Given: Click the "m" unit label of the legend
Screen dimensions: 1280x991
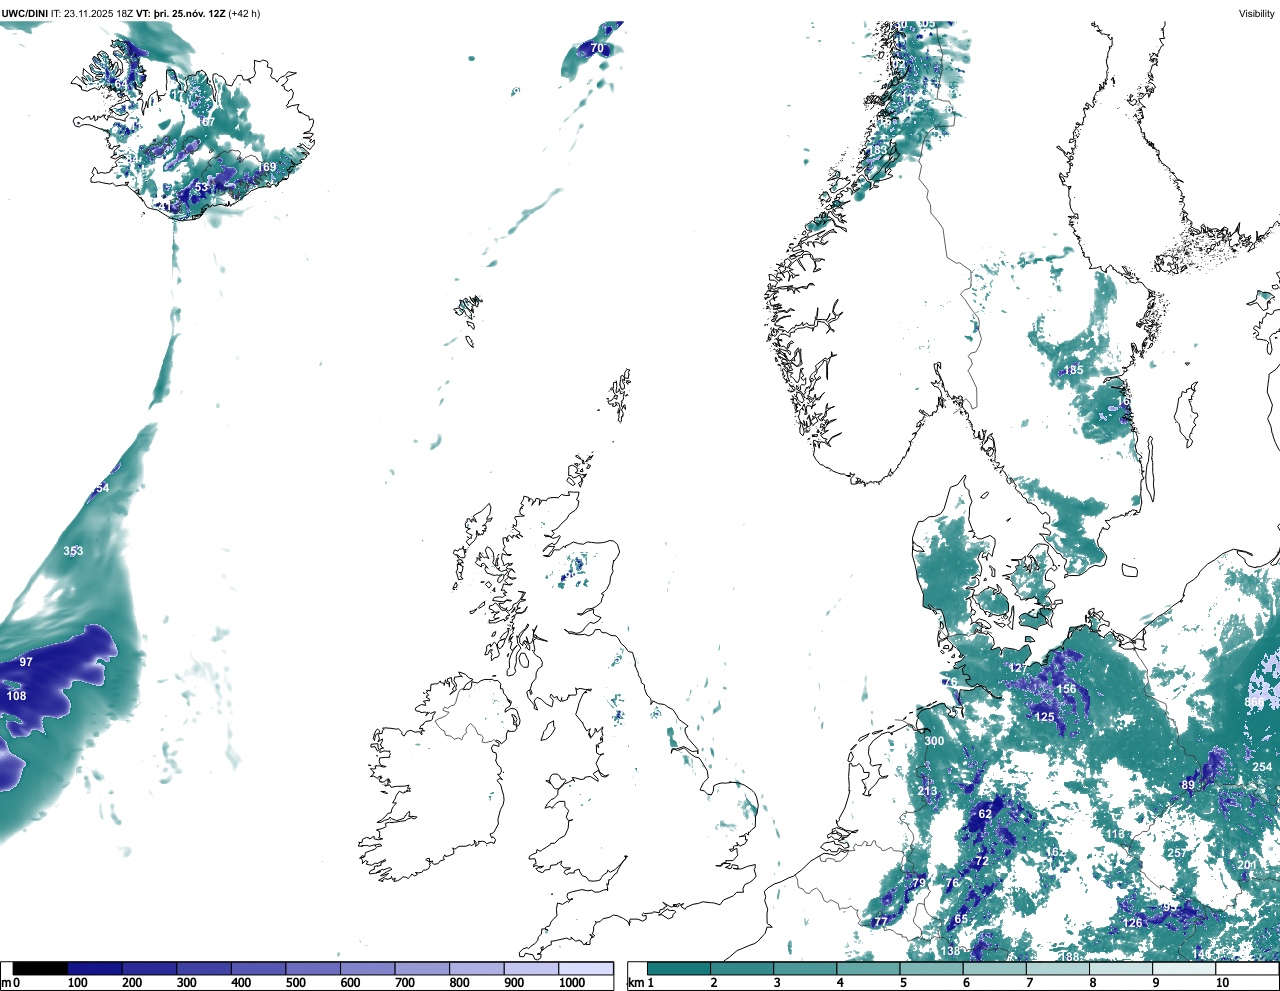Looking at the screenshot, I should (x=6, y=983).
